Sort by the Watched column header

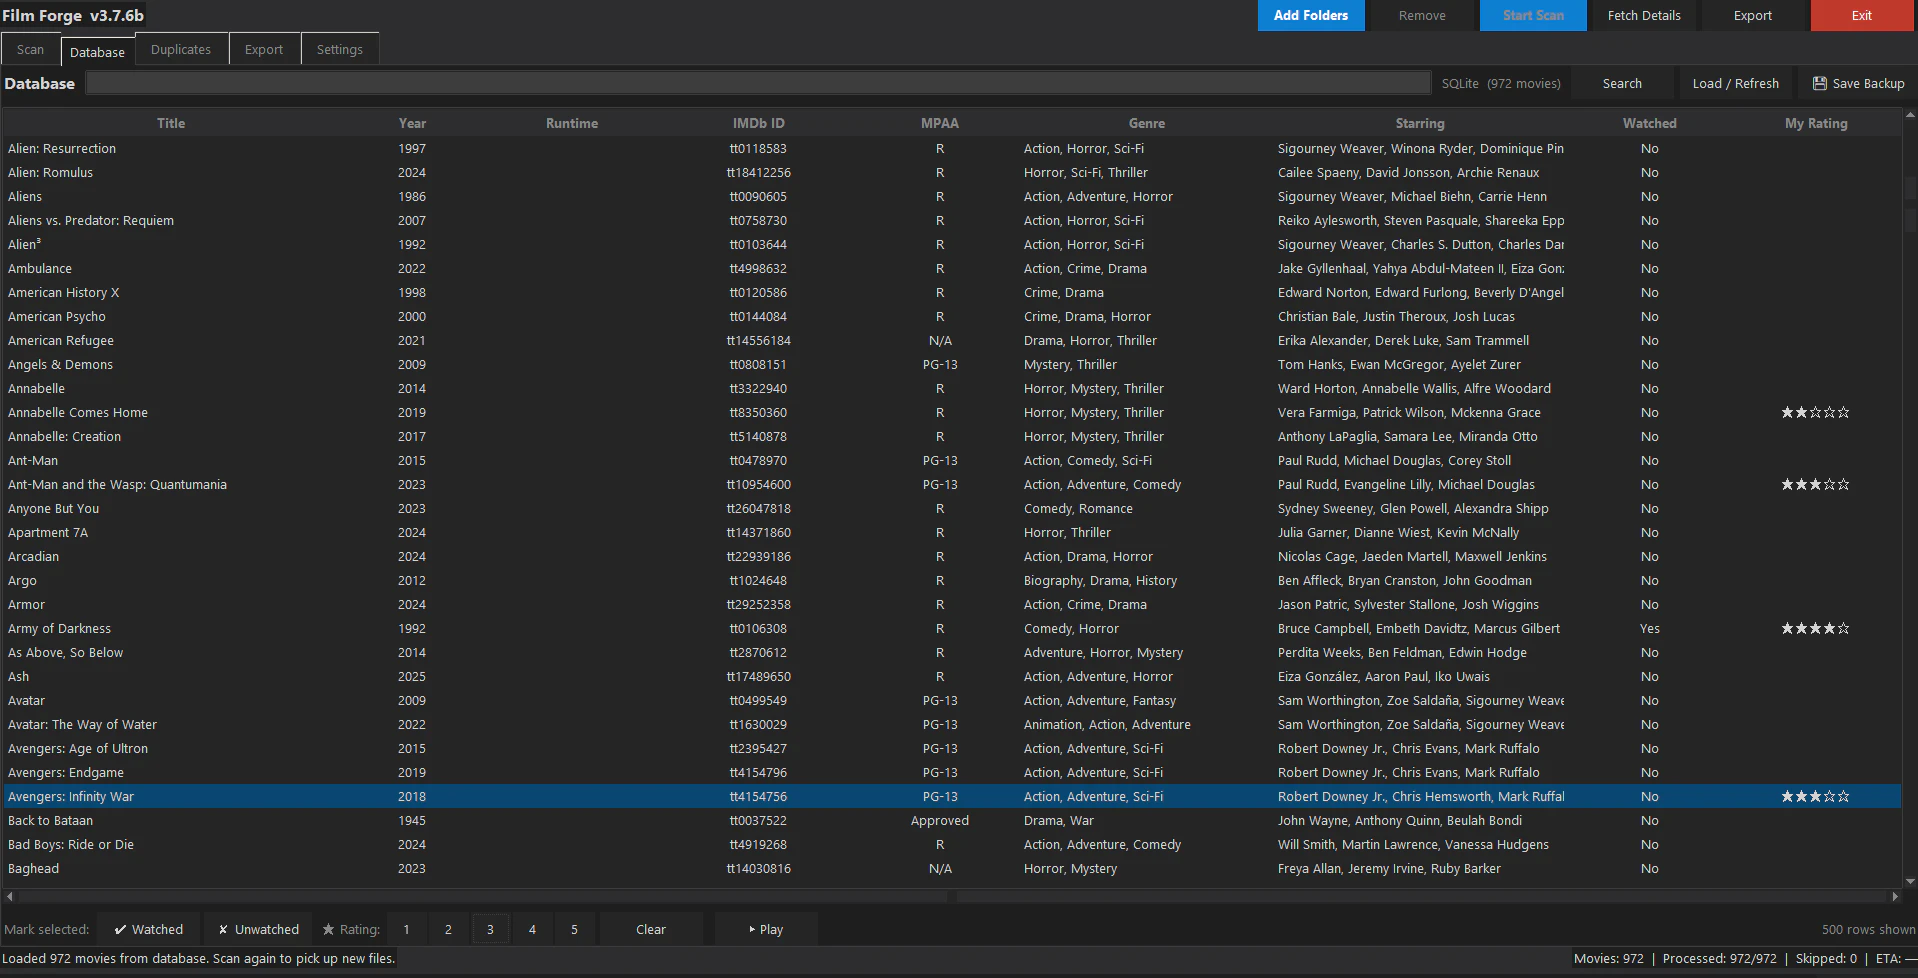[x=1649, y=124]
